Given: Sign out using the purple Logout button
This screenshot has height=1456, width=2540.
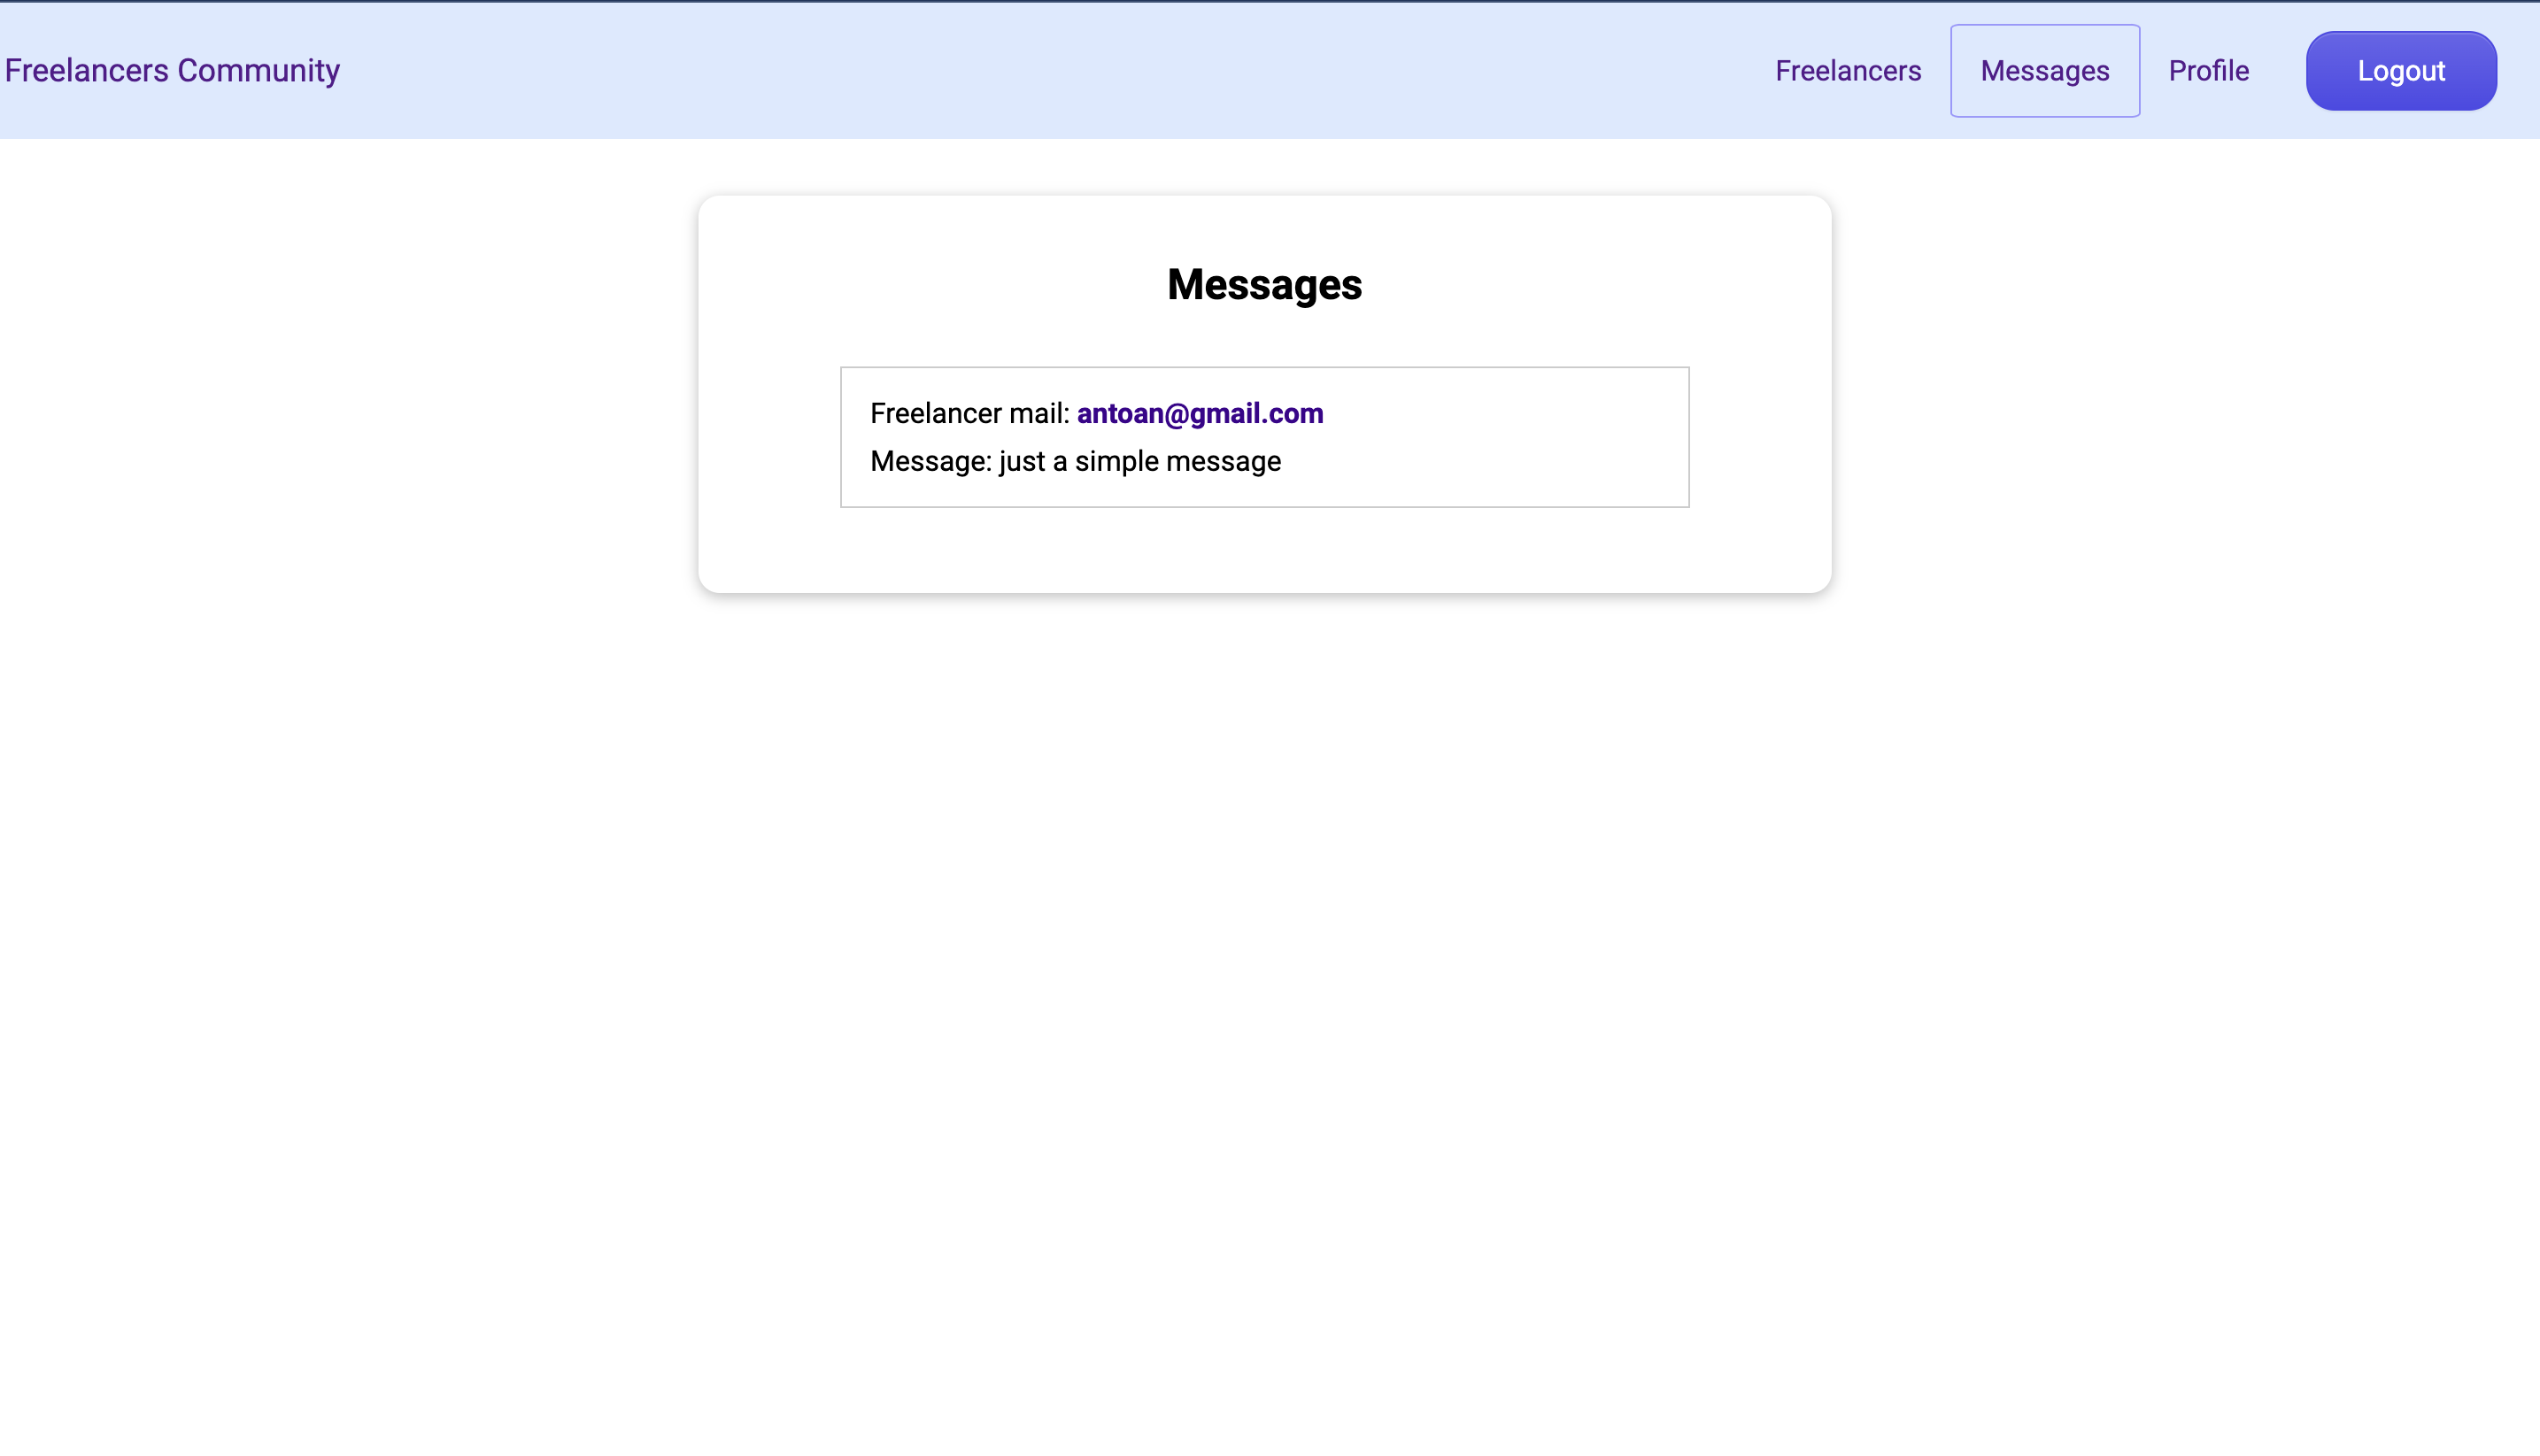Looking at the screenshot, I should click(x=2401, y=70).
